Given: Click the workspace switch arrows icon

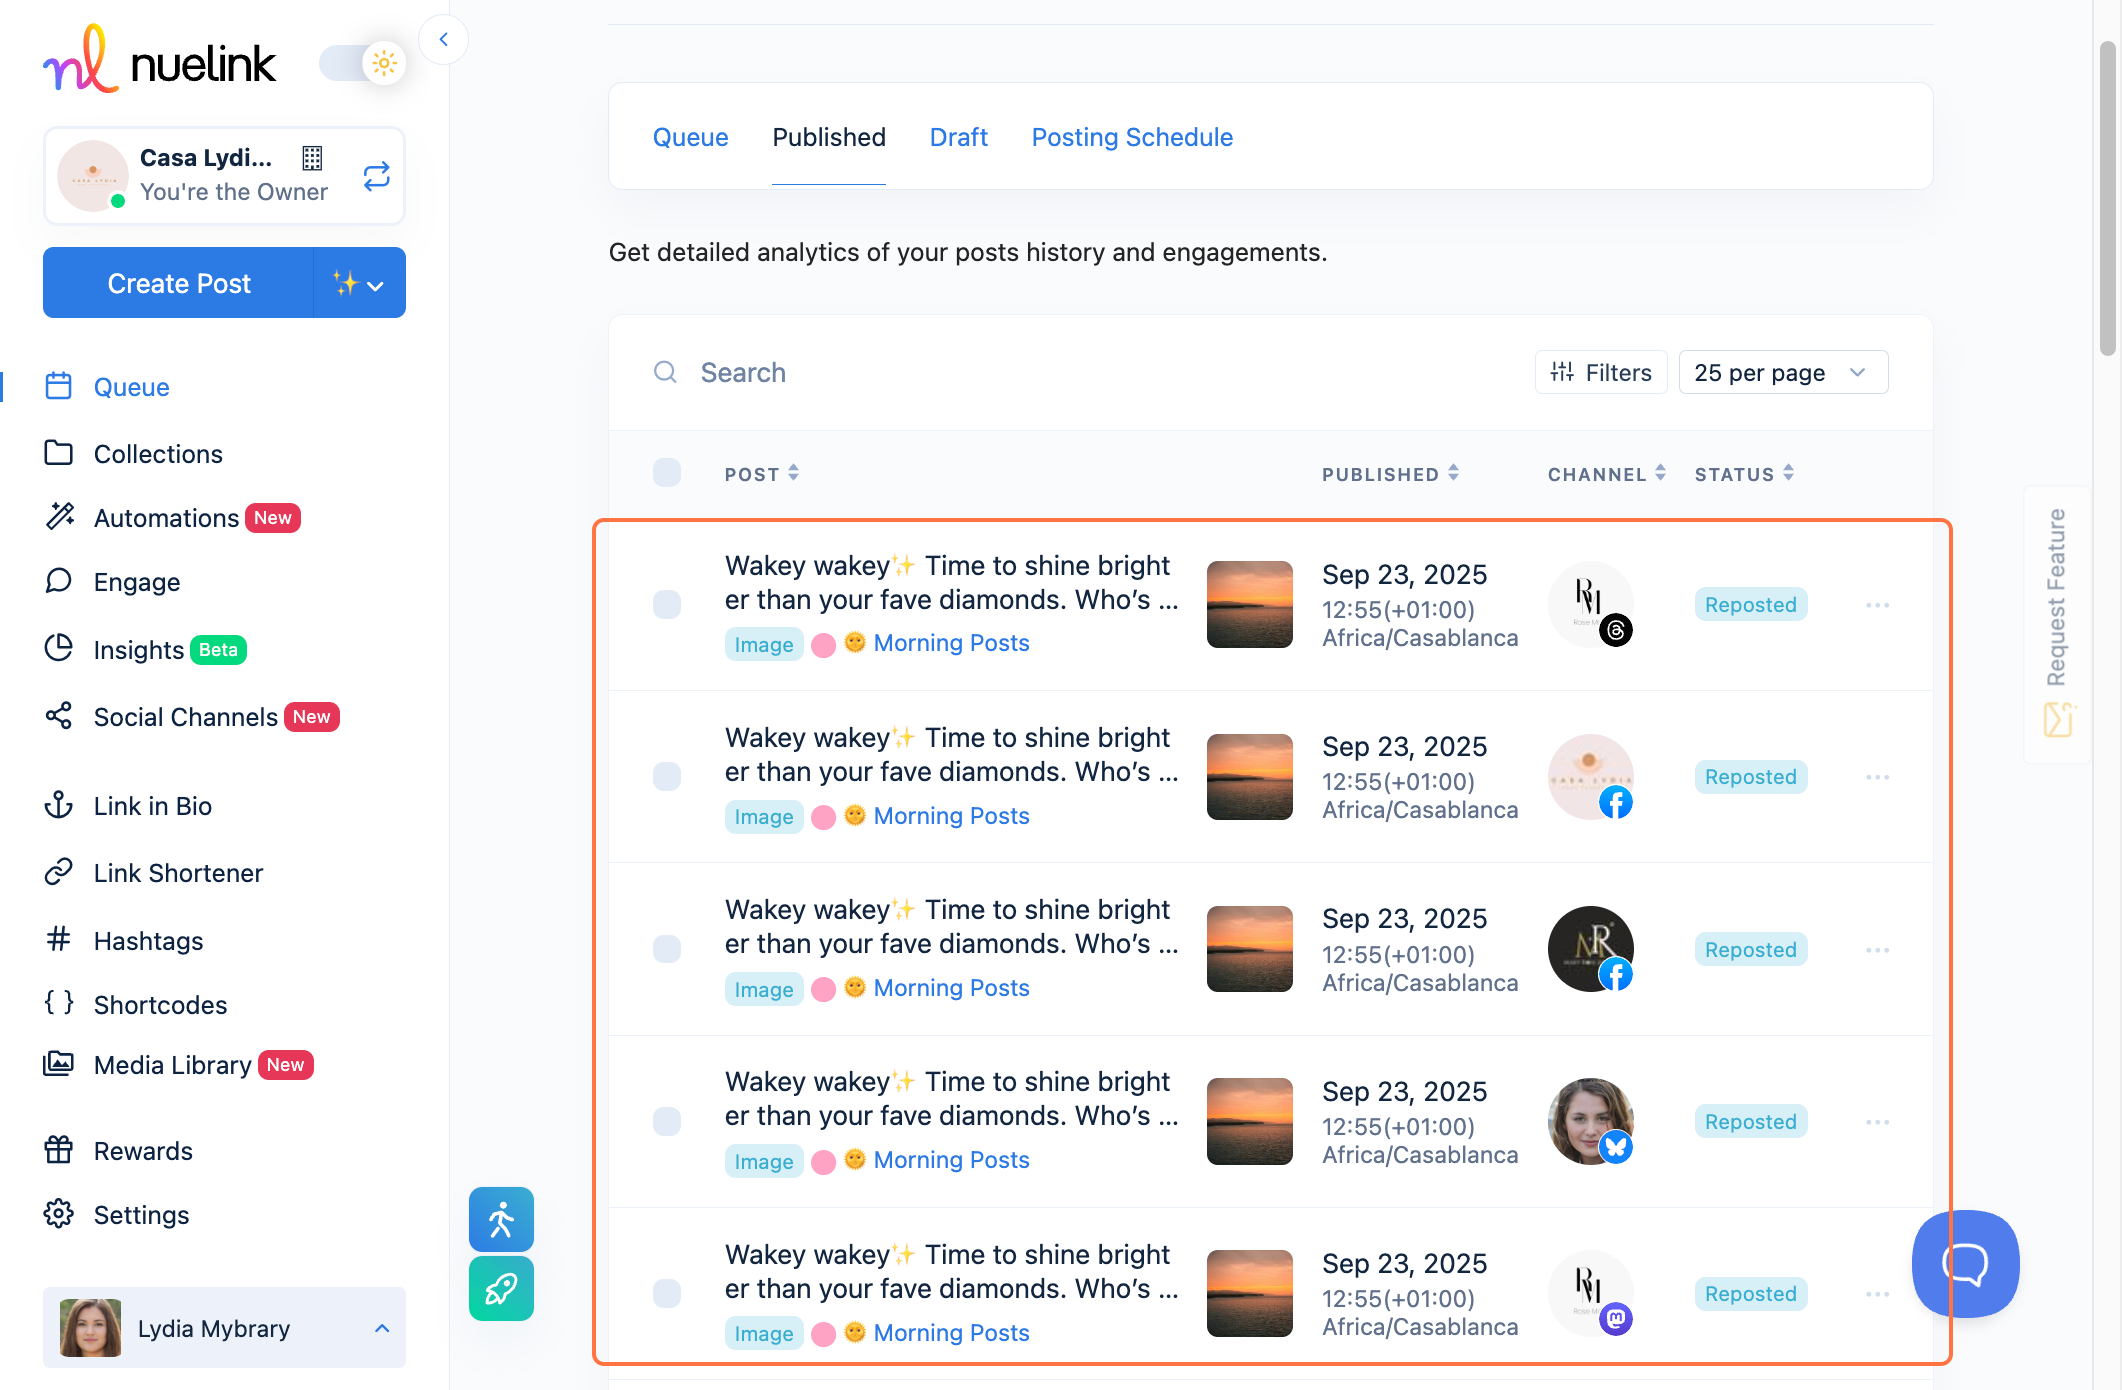Looking at the screenshot, I should click(376, 177).
